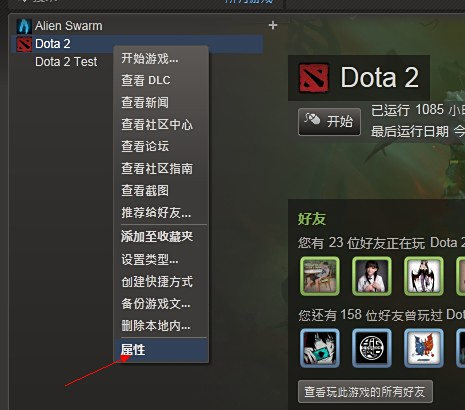
Task: Open the anime face blue-bordered avatar
Action: [320, 348]
